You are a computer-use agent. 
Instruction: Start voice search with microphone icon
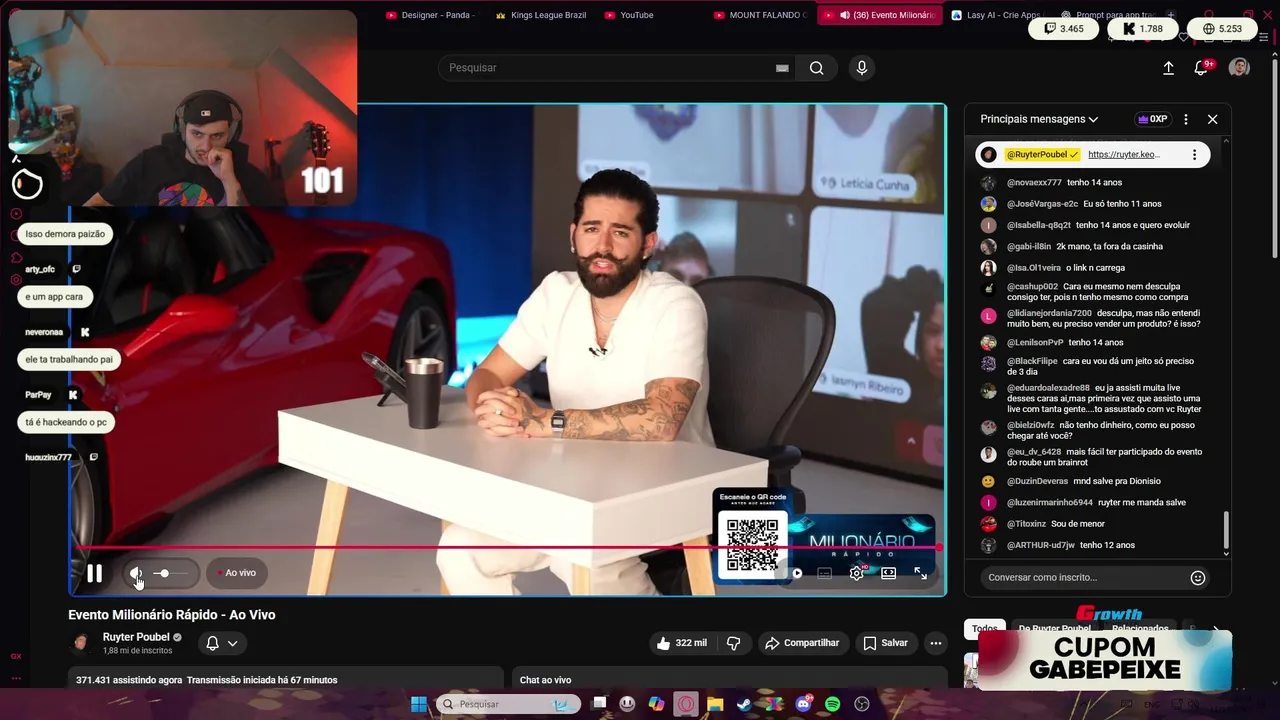point(862,68)
